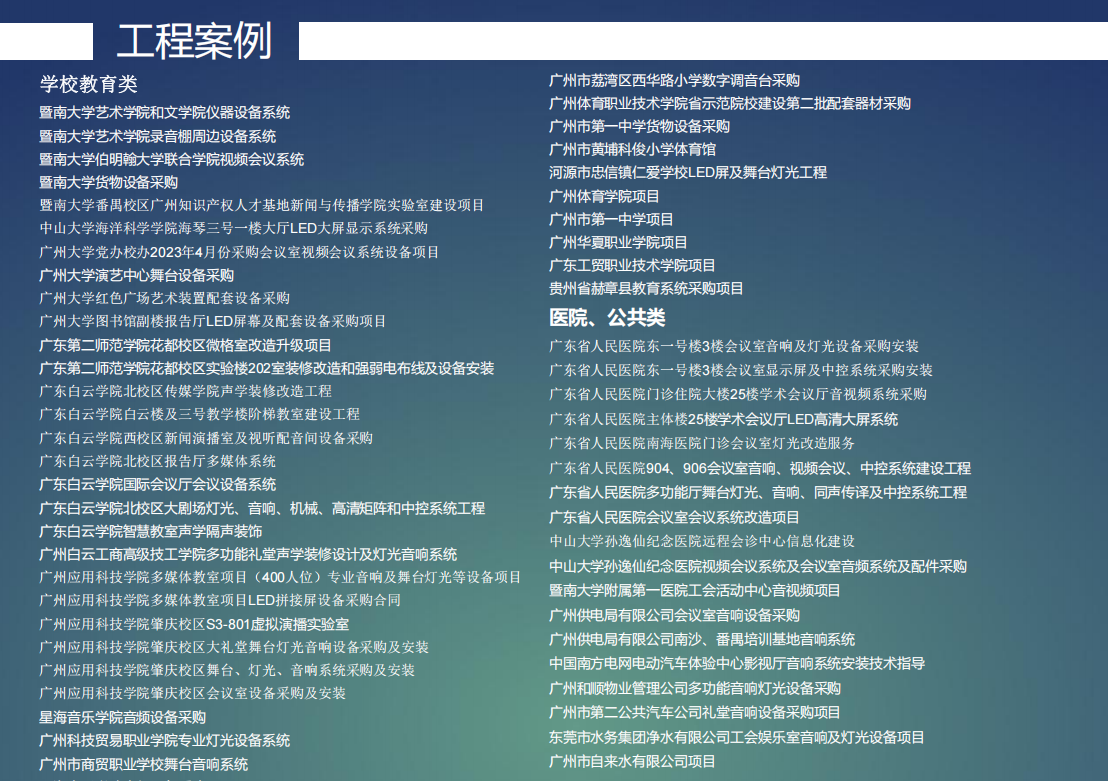Click "暨南大学艺术学院和文学院仪器设备系统" entry
The image size is (1108, 781).
tap(165, 112)
